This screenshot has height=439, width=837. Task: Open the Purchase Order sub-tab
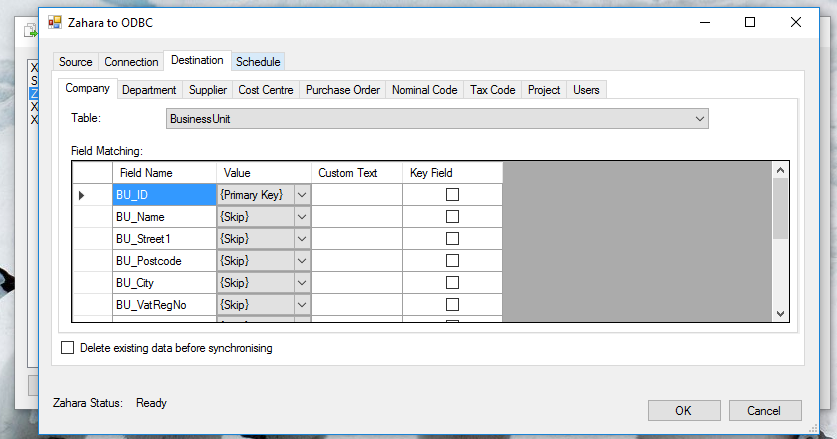[x=343, y=90]
